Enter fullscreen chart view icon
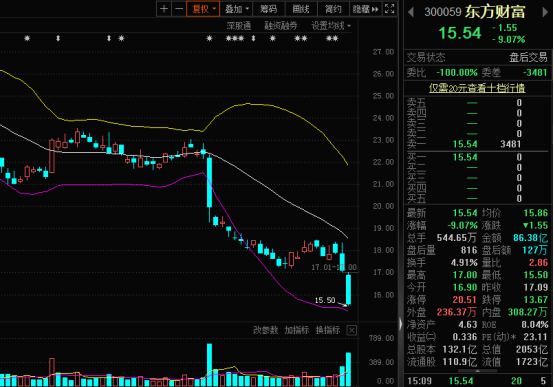This screenshot has width=554, height=387. pos(389,9)
